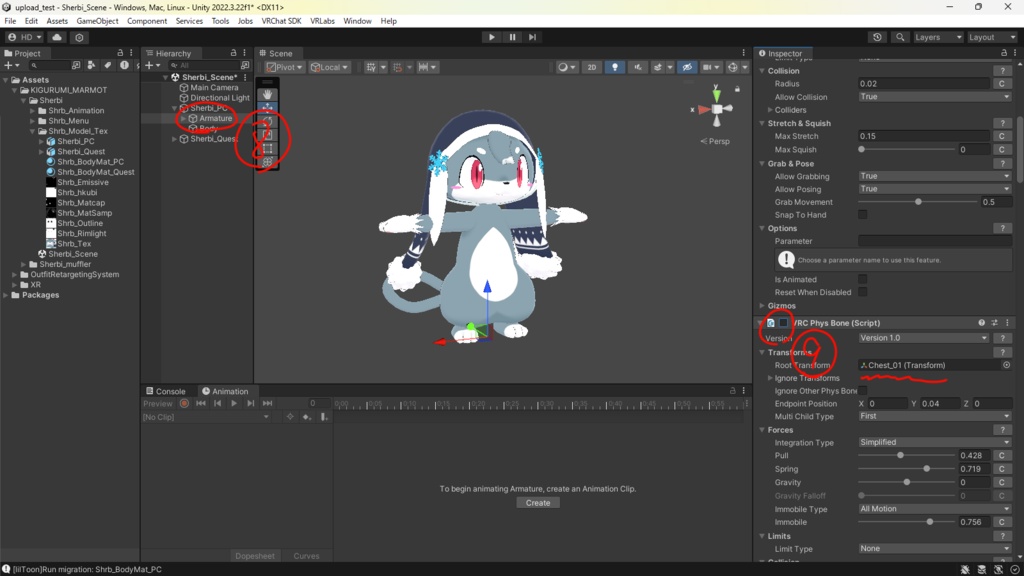Screen dimensions: 1024x576
Task: Open Unity cloud services icon
Action: coord(57,37)
